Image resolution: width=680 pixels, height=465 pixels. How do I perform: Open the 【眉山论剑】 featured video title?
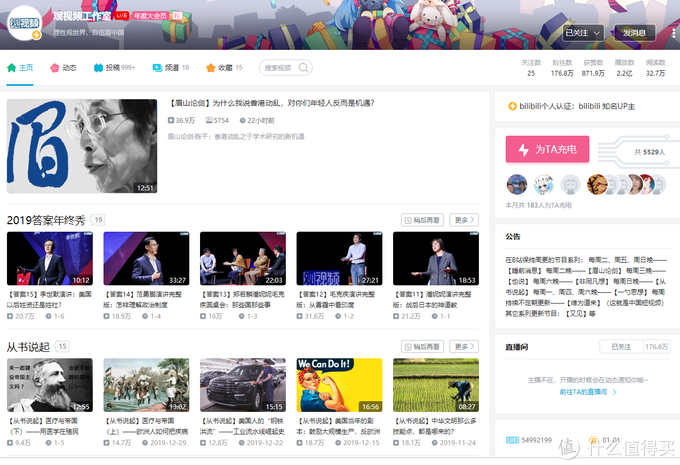click(271, 103)
